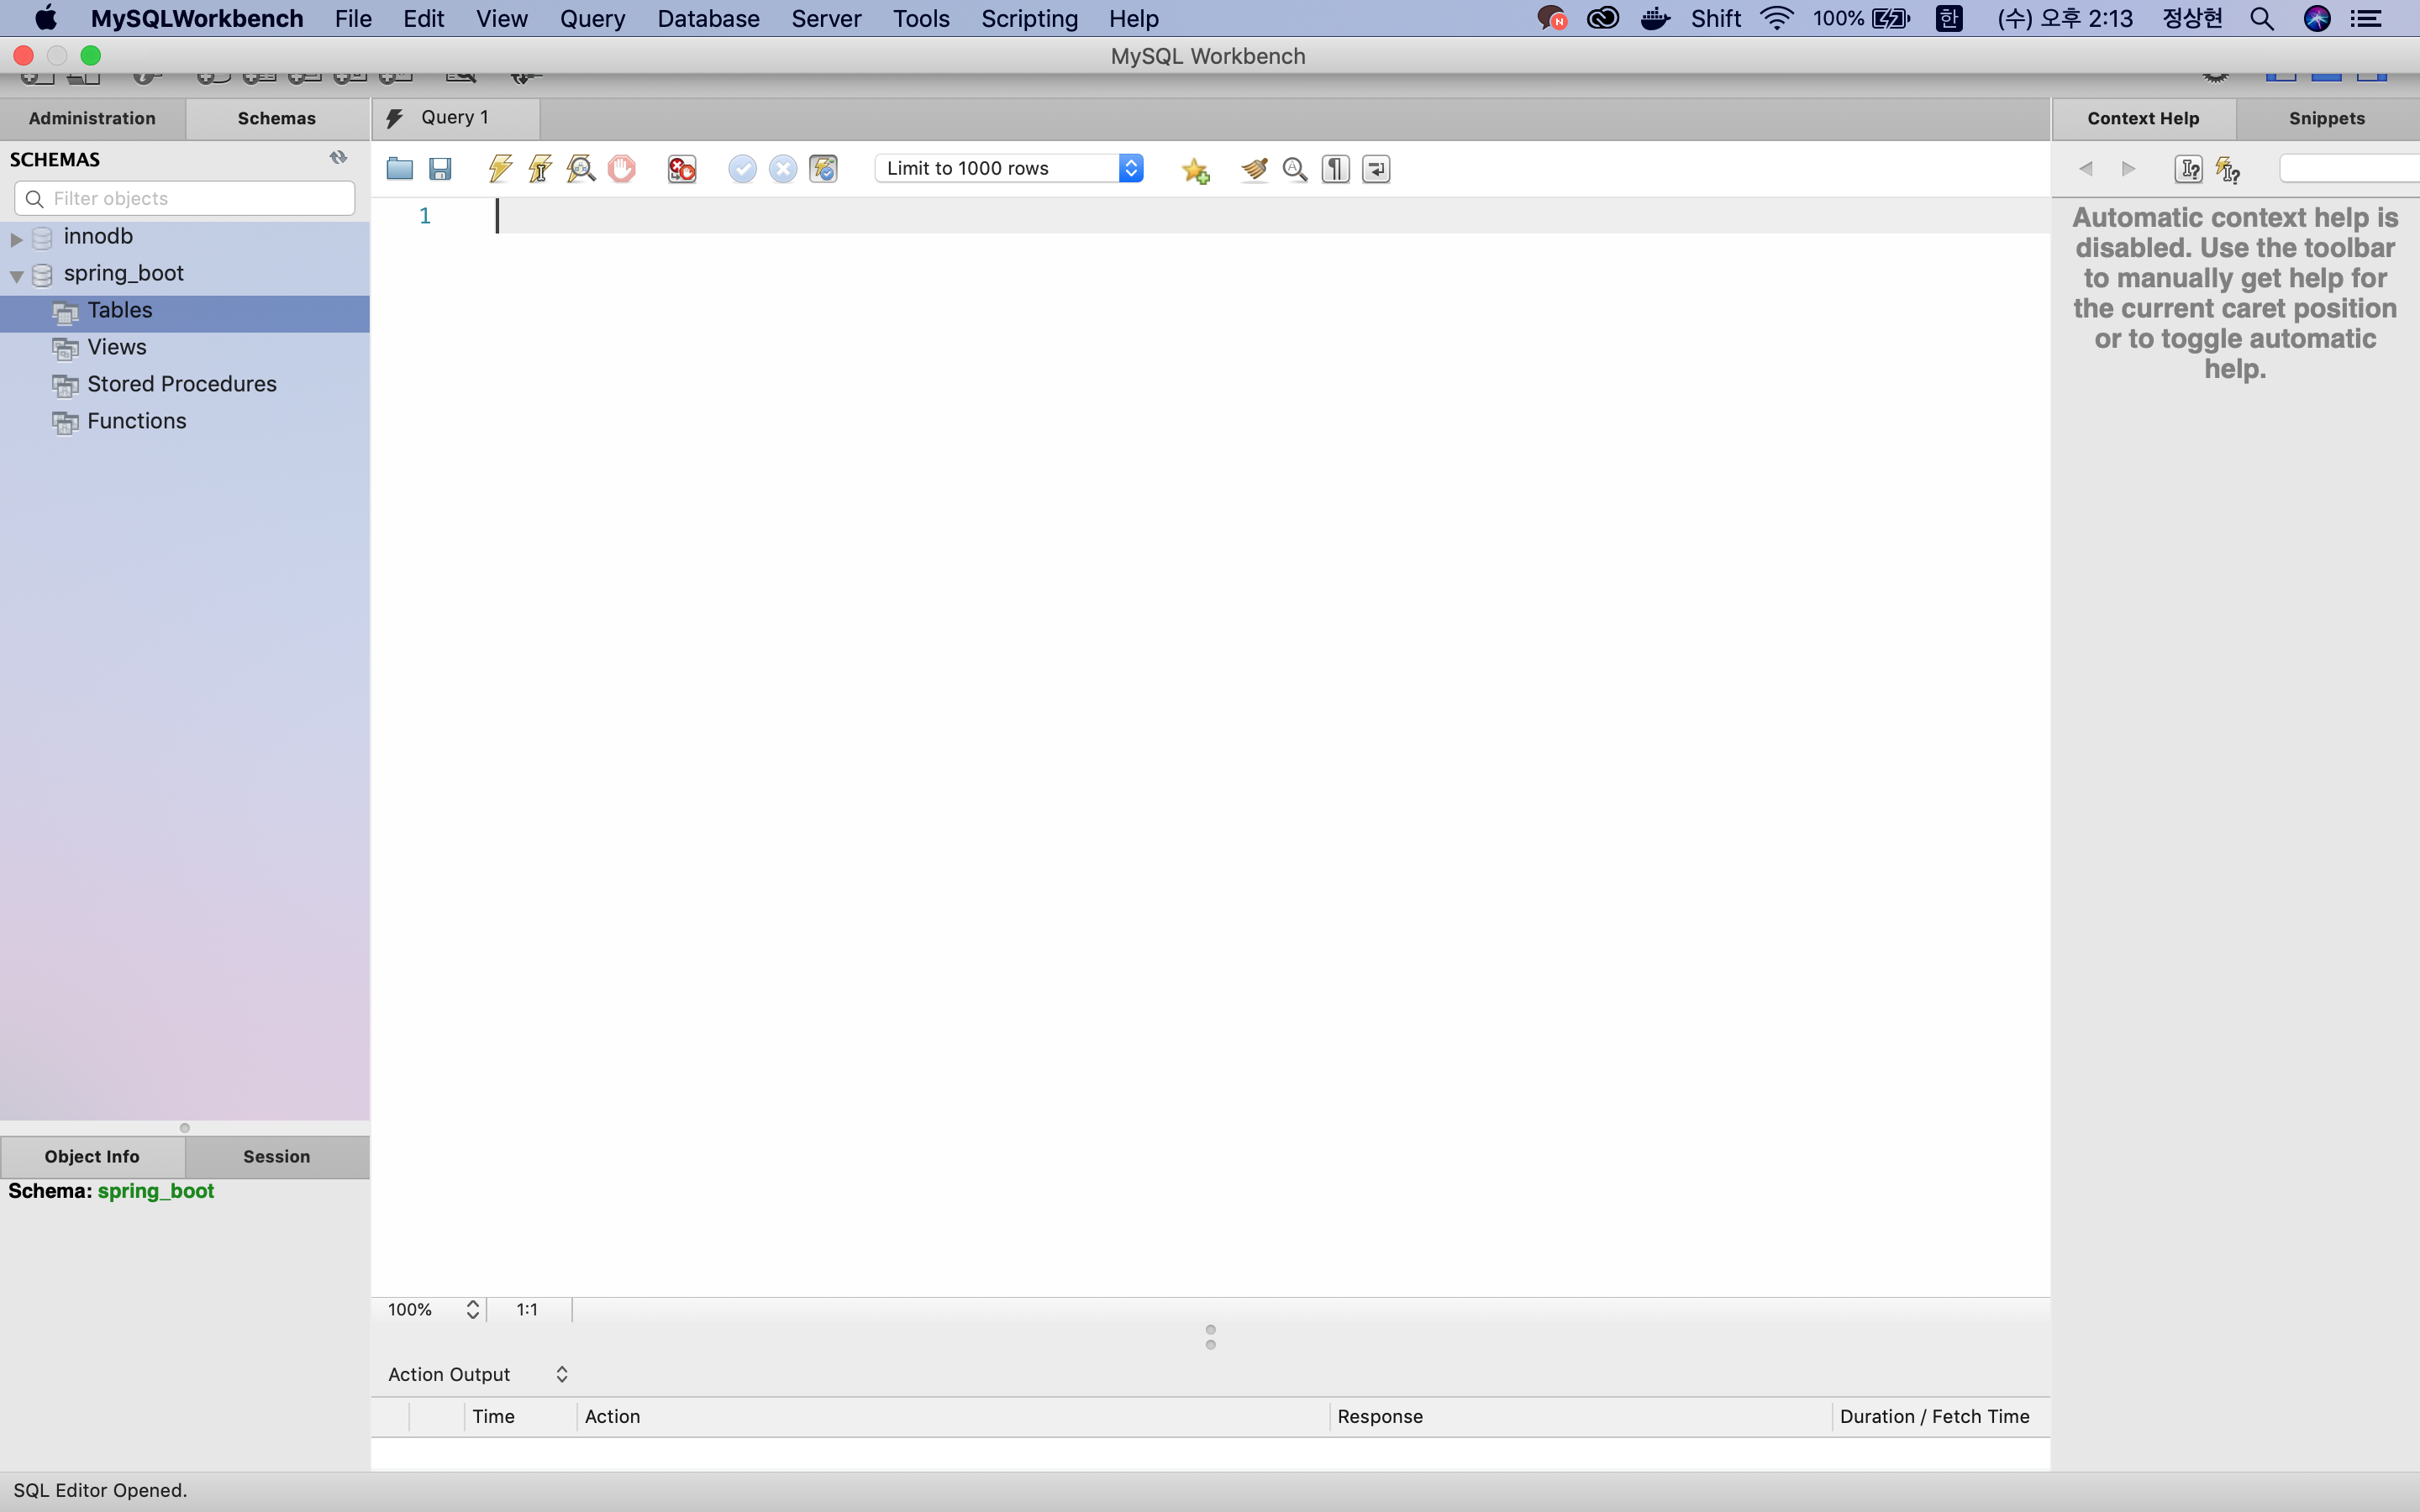Toggle invisible characters display
The width and height of the screenshot is (2420, 1512).
point(1335,169)
